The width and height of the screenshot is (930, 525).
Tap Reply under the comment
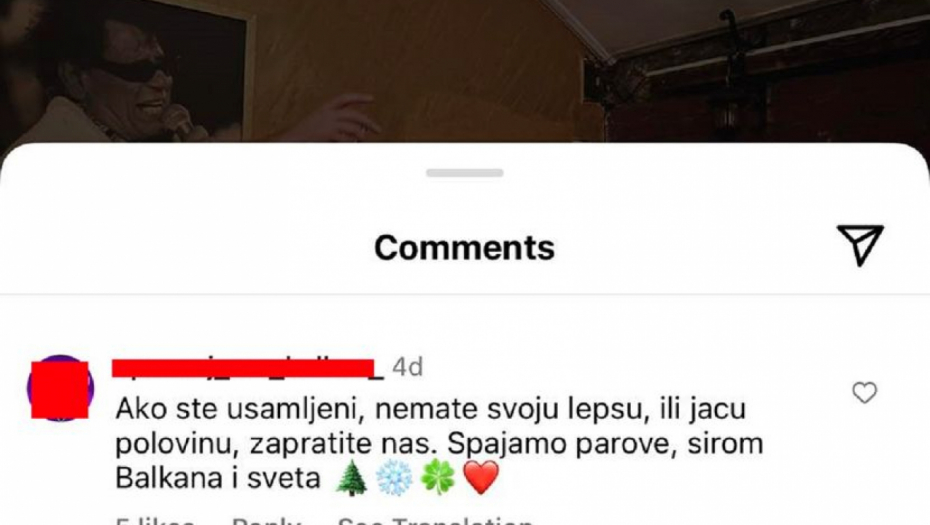[266, 521]
